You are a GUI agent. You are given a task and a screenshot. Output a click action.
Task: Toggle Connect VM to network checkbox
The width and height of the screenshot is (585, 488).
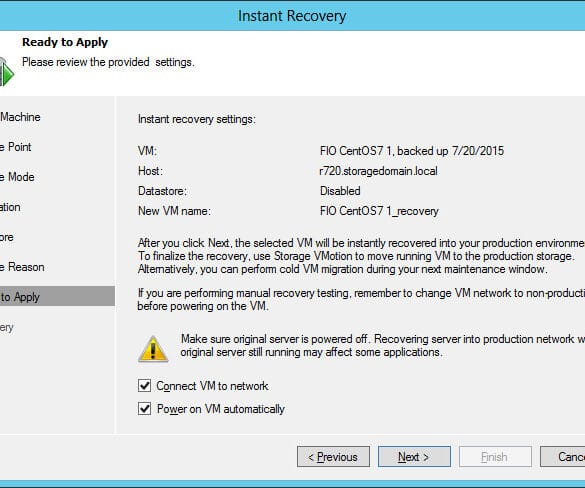pyautogui.click(x=144, y=385)
